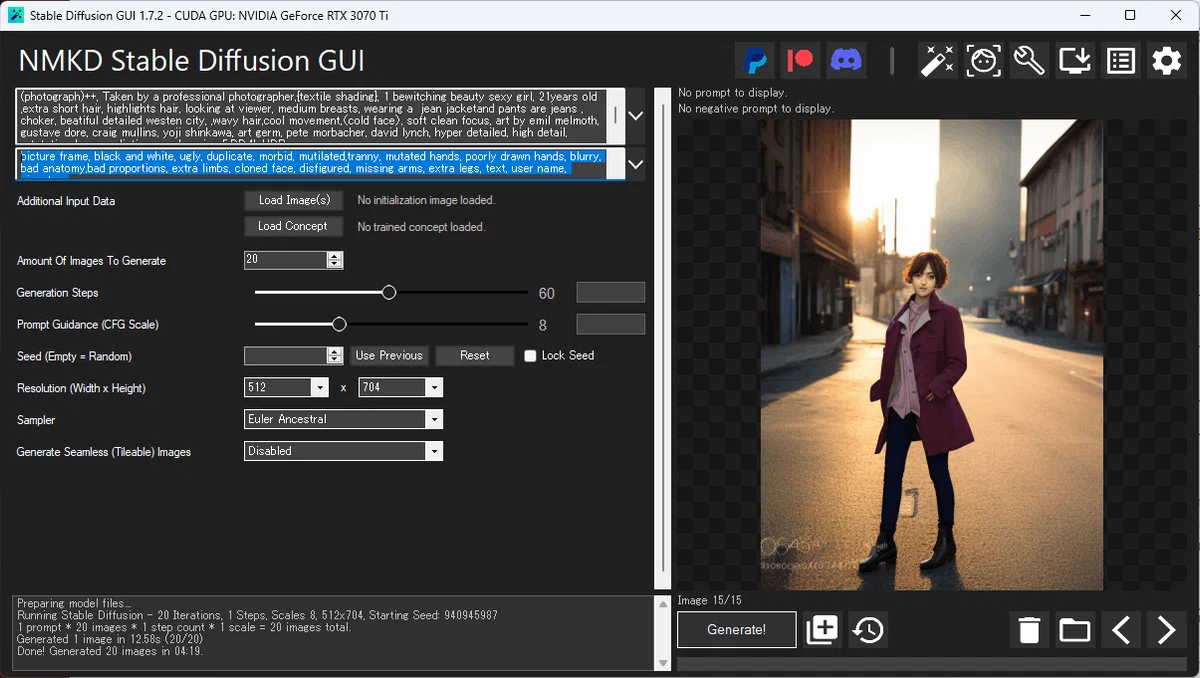Screen dimensions: 1200x678
Task: Reset the seed with Reset button
Action: tap(475, 356)
